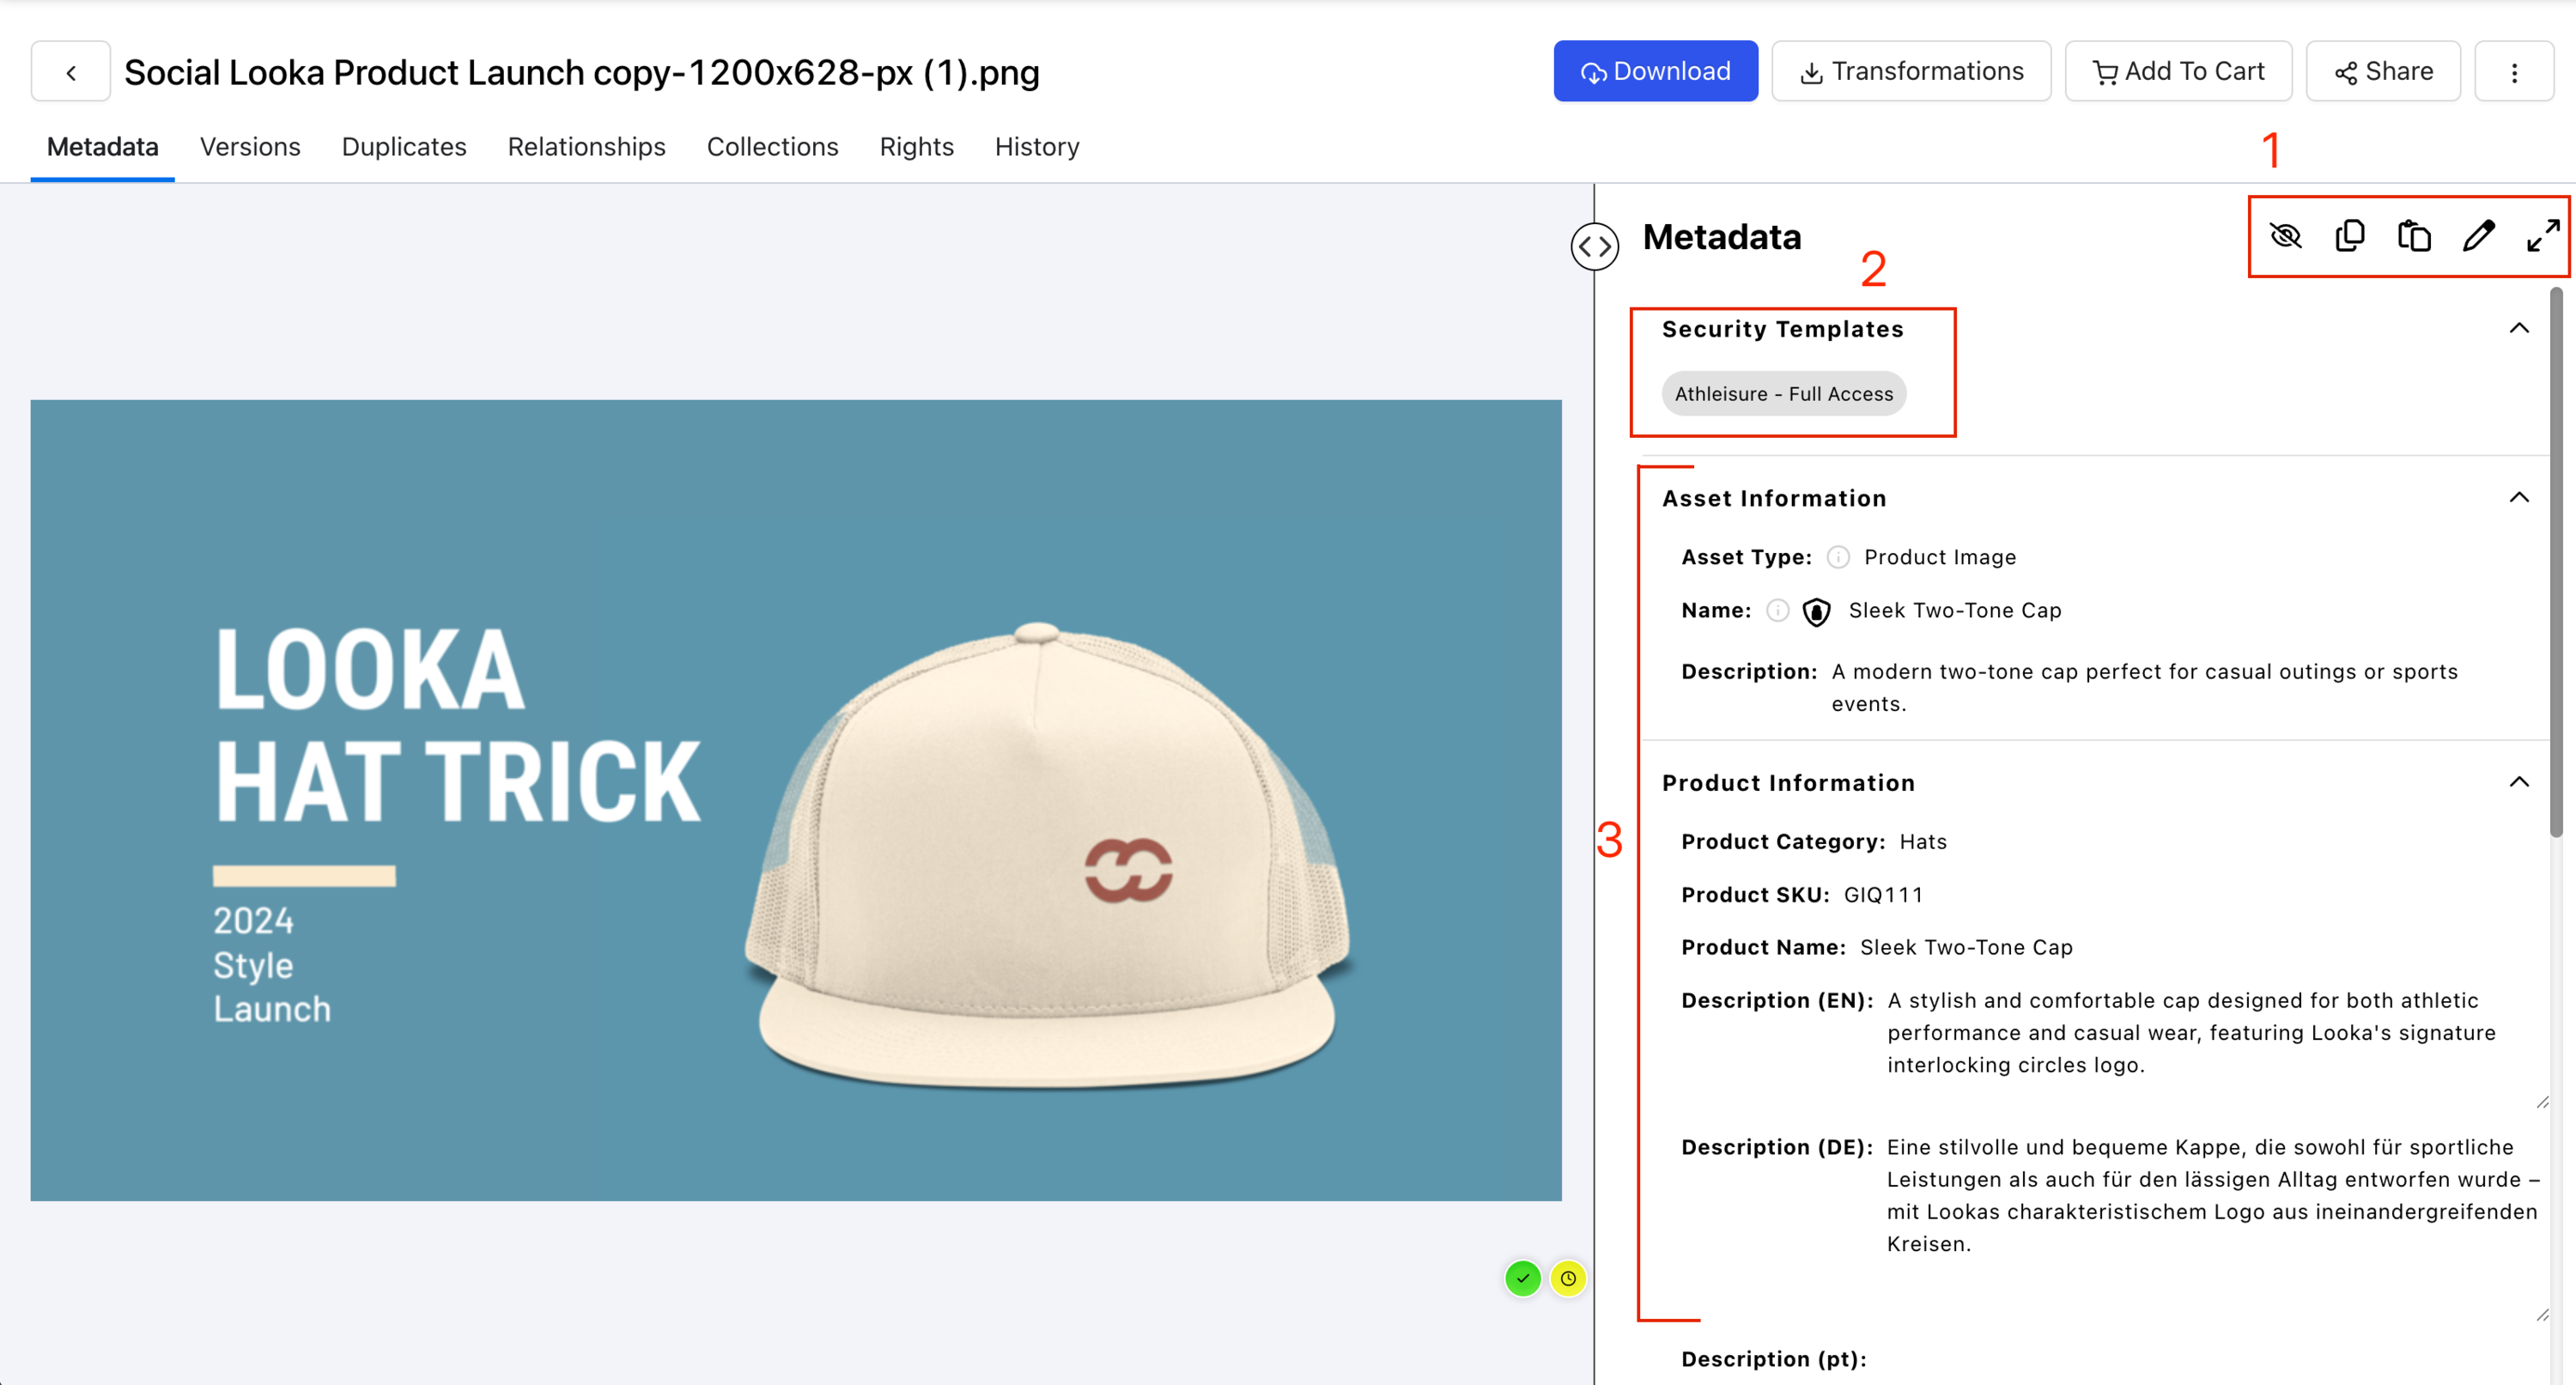This screenshot has height=1385, width=2576.
Task: Click the paste metadata clipboard icon
Action: 2413,236
